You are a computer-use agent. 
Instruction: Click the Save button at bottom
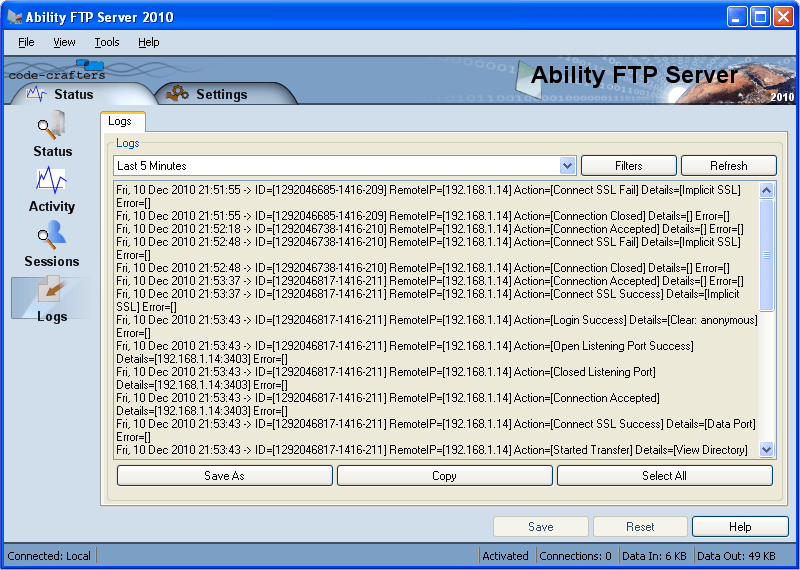[x=541, y=527]
